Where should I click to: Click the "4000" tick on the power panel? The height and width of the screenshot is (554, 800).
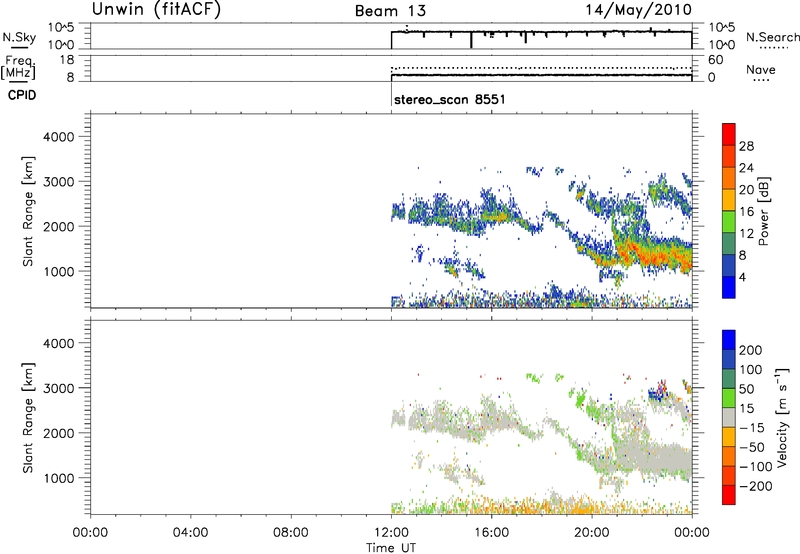click(x=59, y=137)
